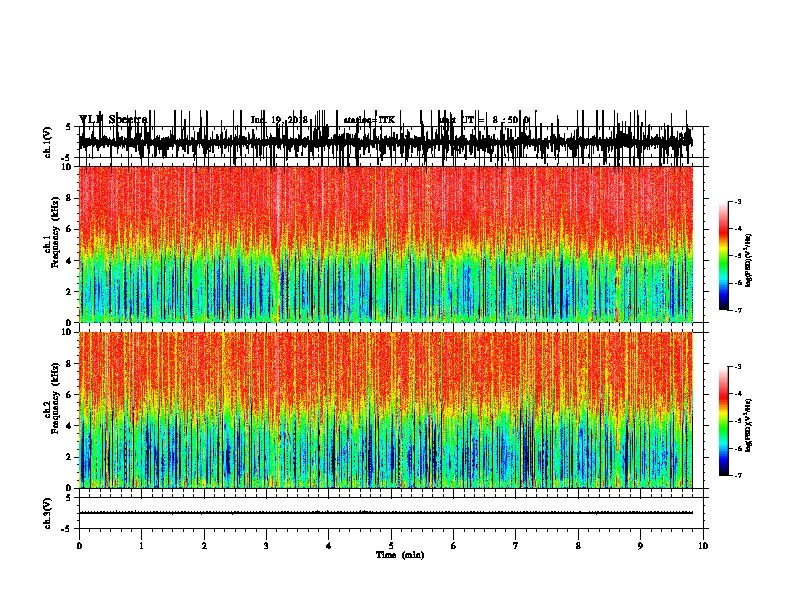The width and height of the screenshot is (792, 612).
Task: Click the "ch.1(V)" axis label
Action: coord(48,142)
